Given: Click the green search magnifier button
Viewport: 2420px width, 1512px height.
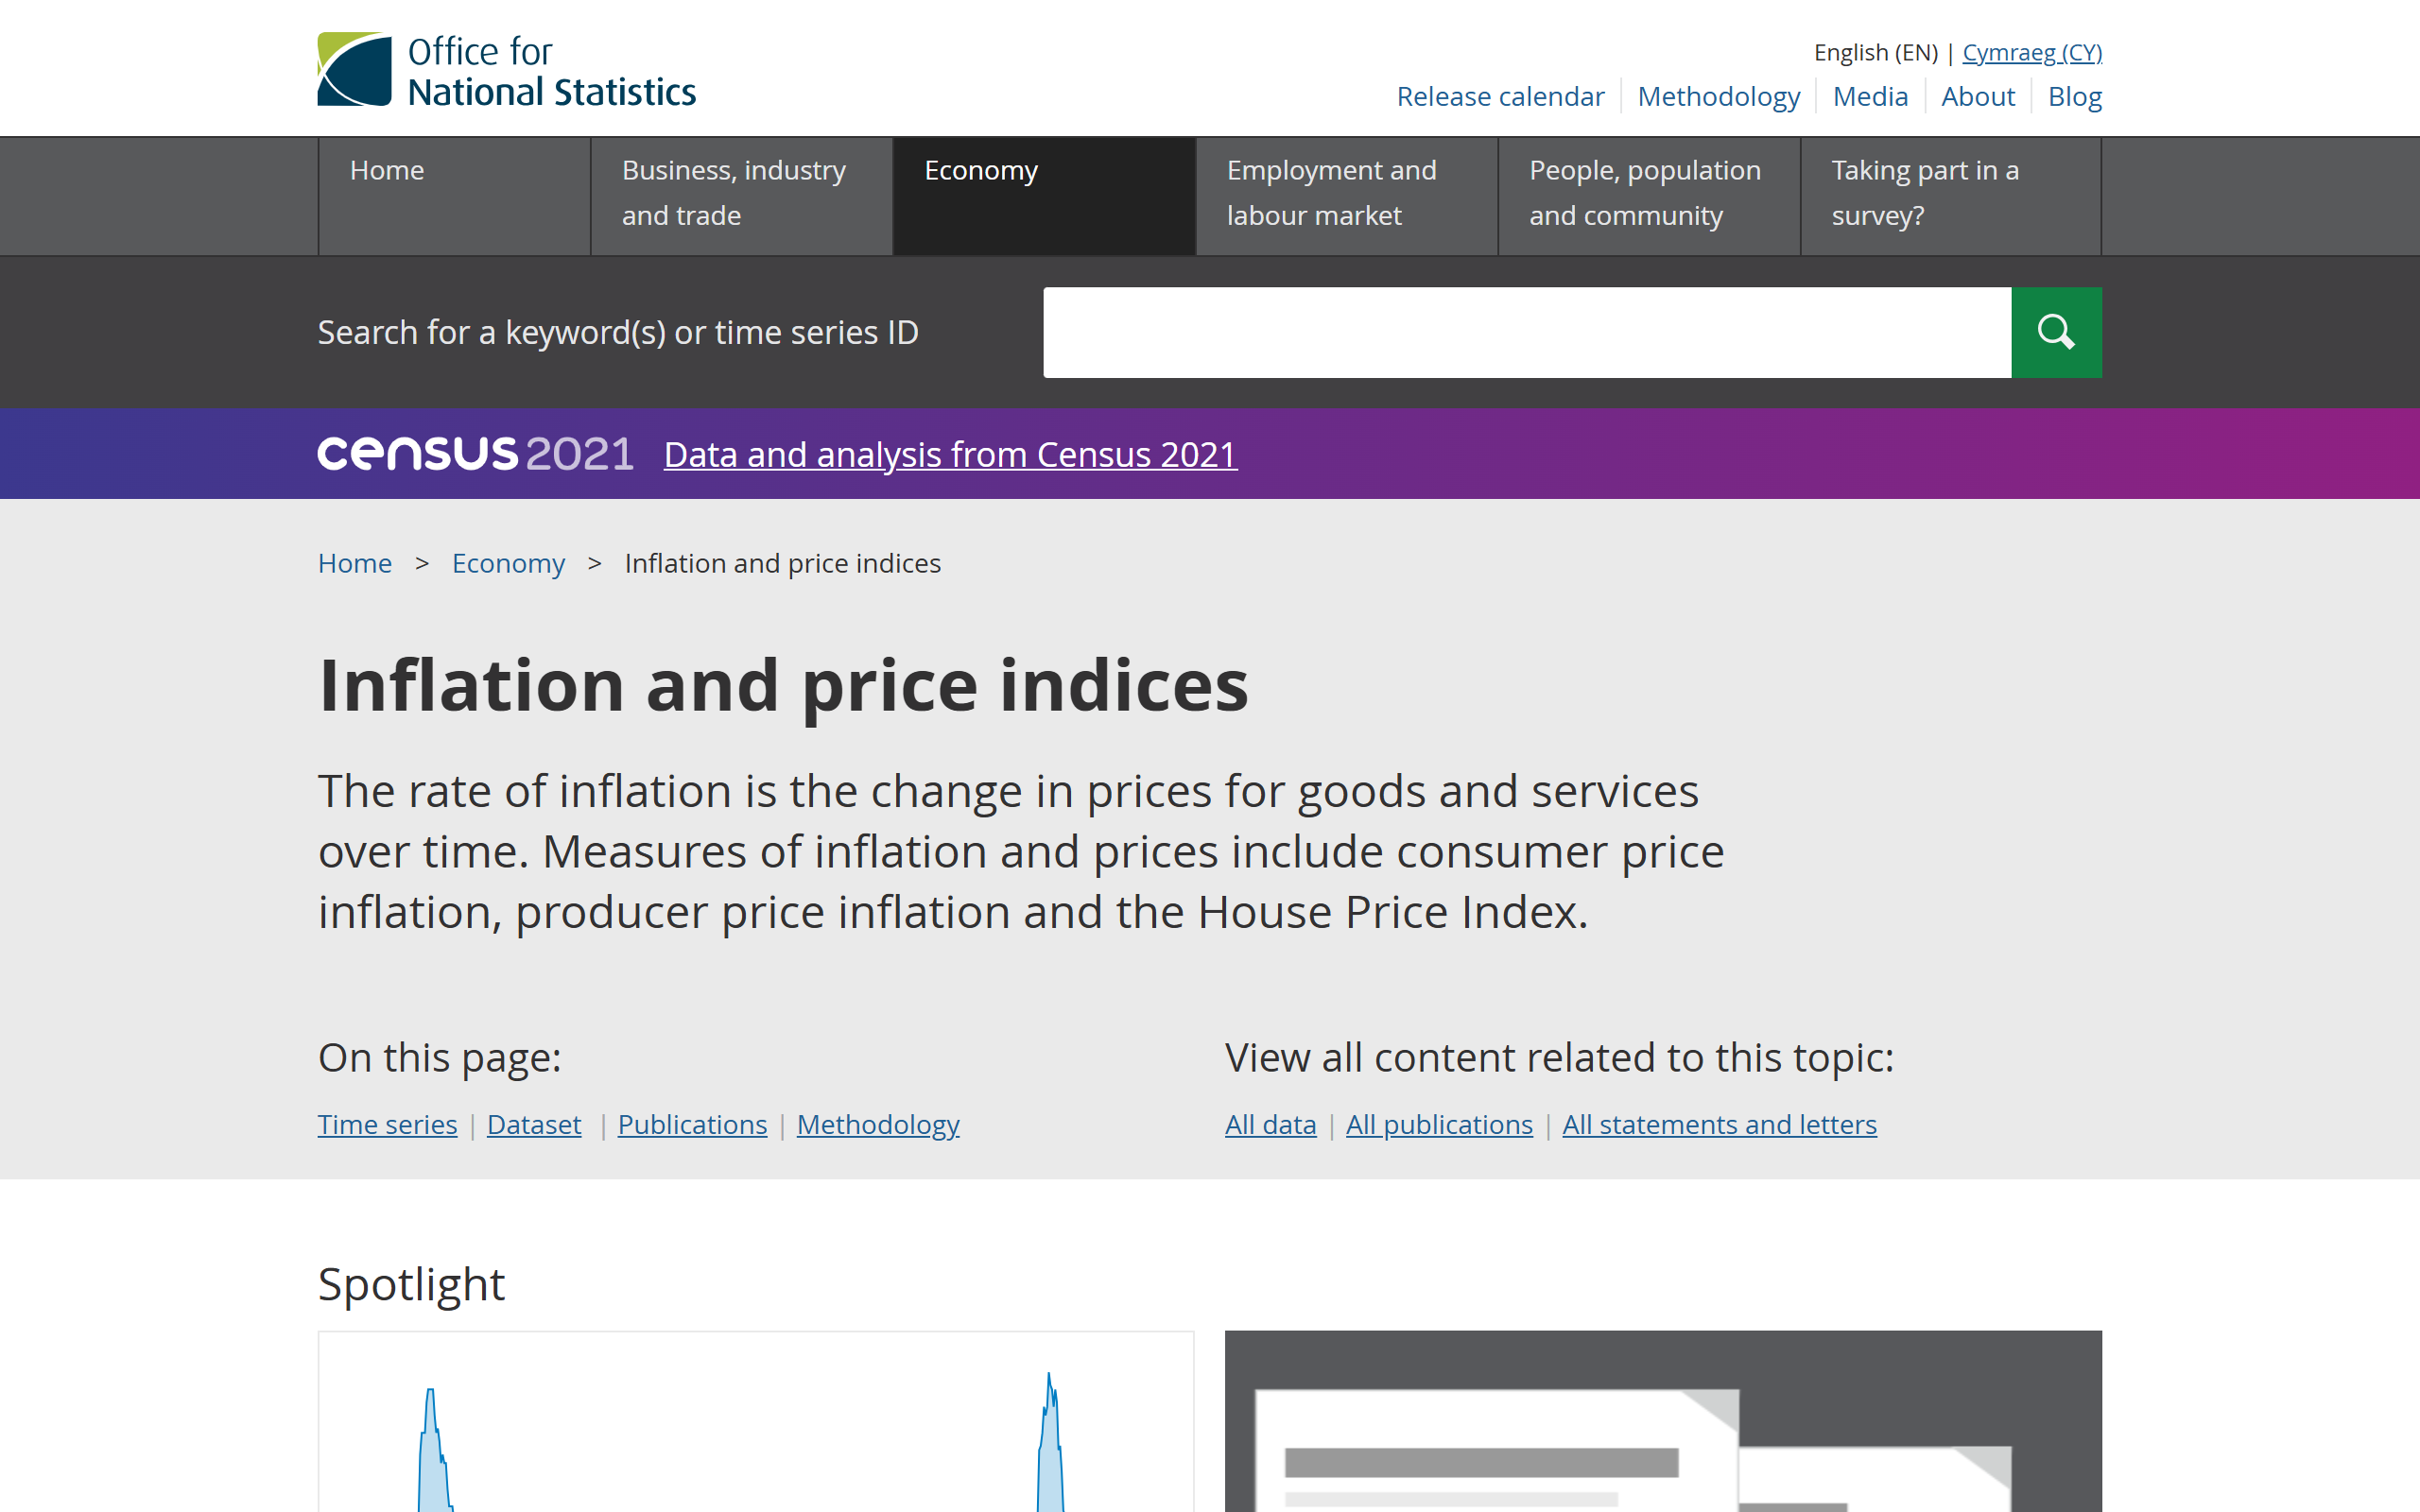Looking at the screenshot, I should [x=2056, y=332].
